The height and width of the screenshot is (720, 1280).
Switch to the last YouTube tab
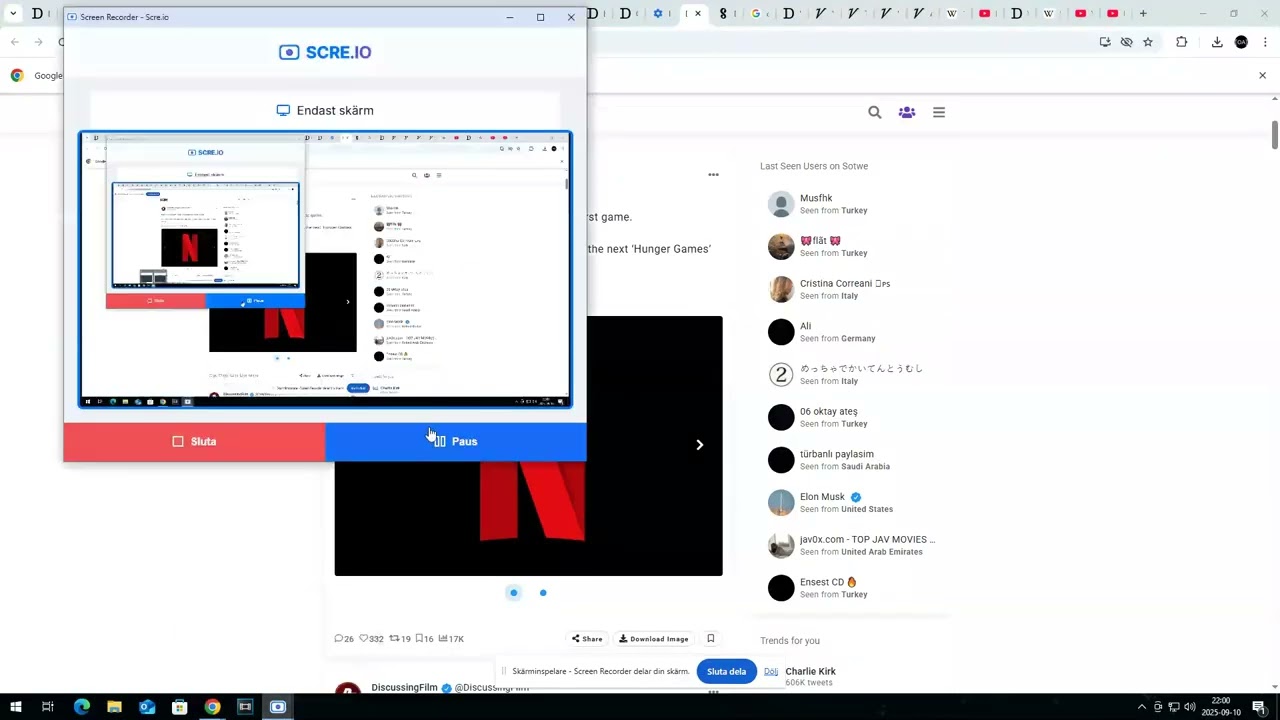coord(1112,13)
